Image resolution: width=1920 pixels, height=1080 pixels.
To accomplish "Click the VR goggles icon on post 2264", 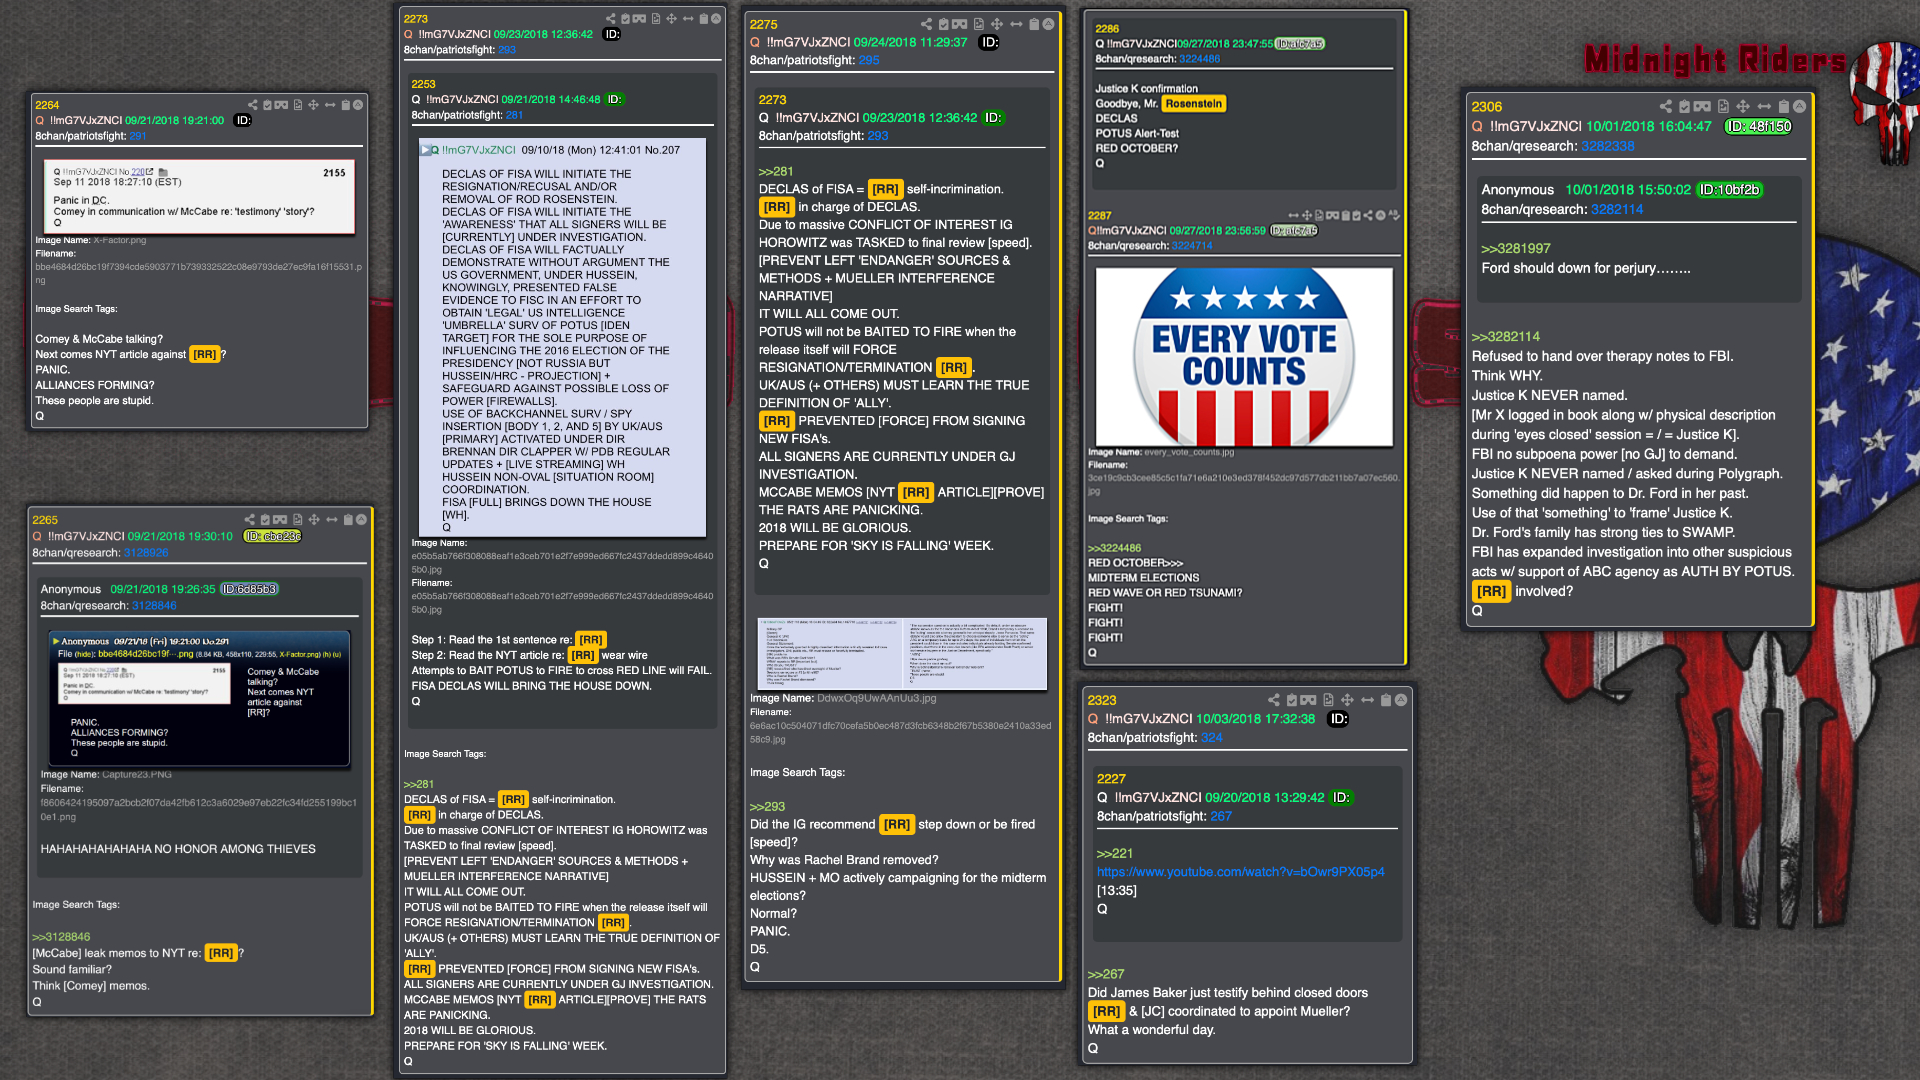I will (281, 105).
